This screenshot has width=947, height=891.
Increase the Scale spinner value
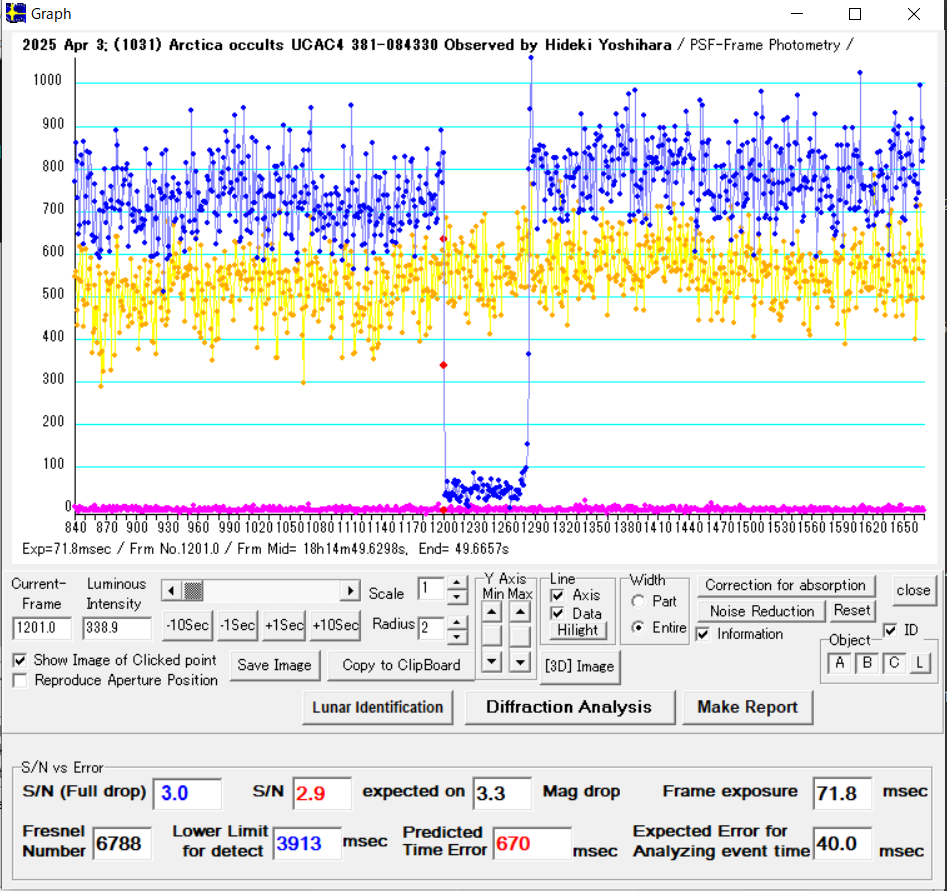pos(458,583)
